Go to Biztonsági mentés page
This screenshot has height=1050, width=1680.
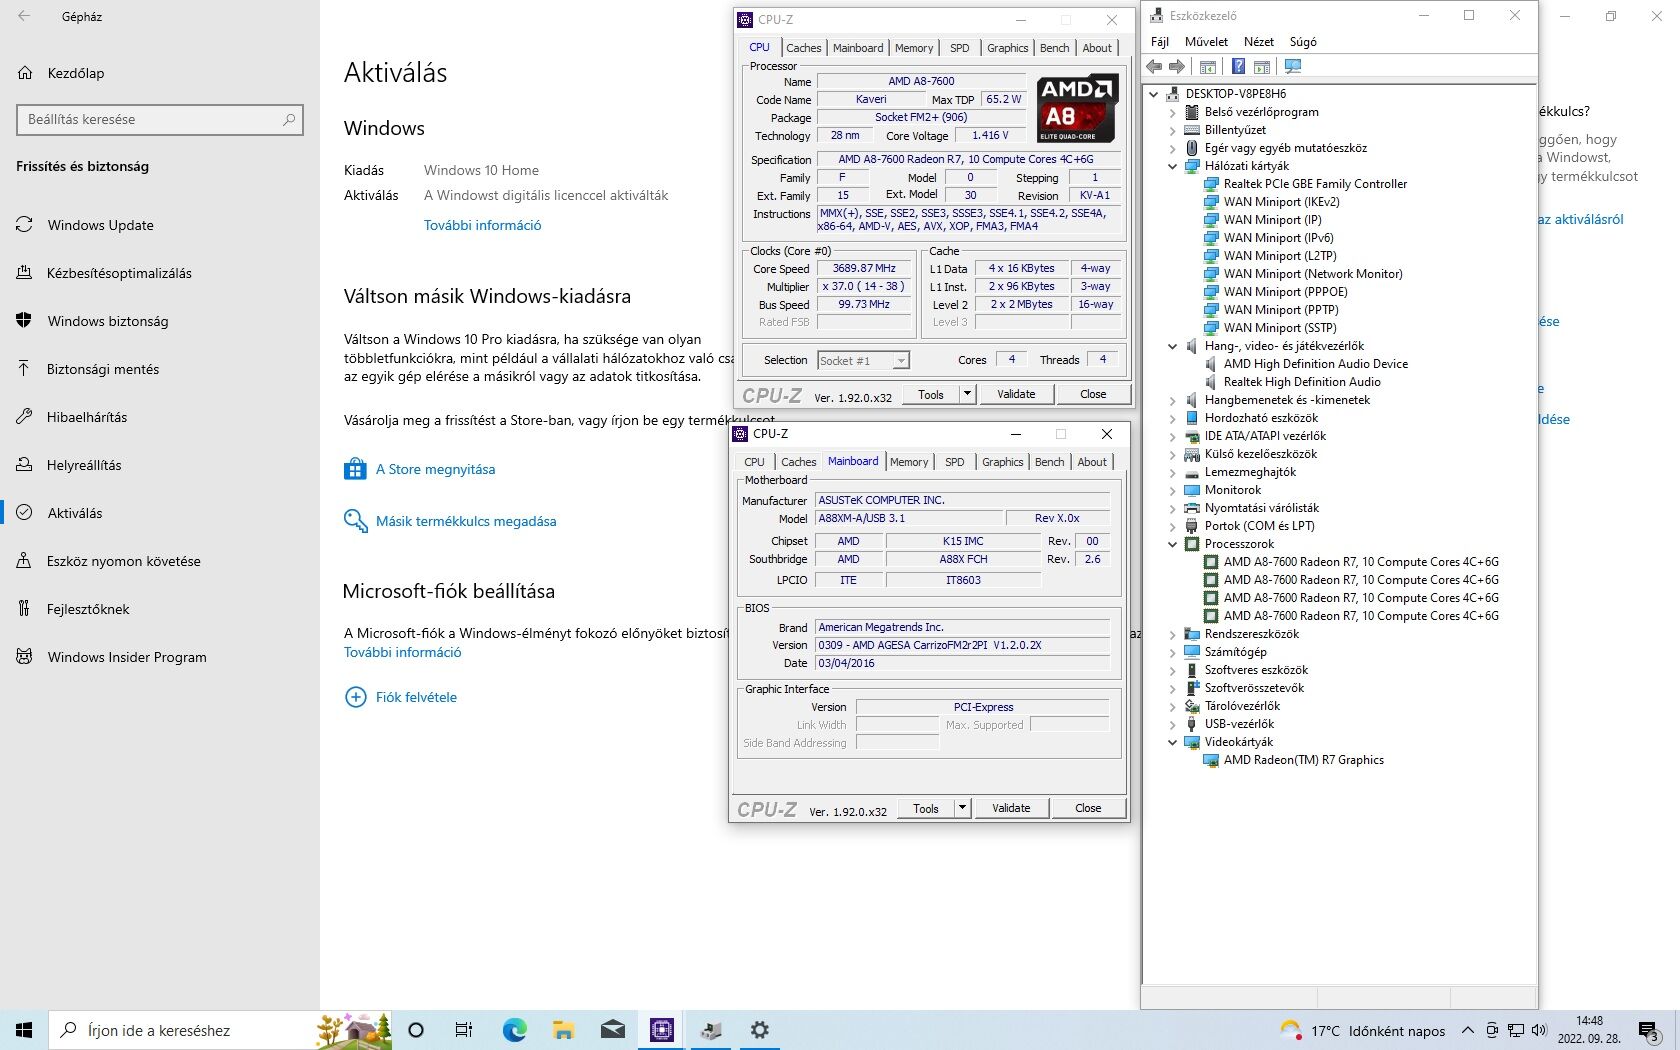(x=88, y=369)
